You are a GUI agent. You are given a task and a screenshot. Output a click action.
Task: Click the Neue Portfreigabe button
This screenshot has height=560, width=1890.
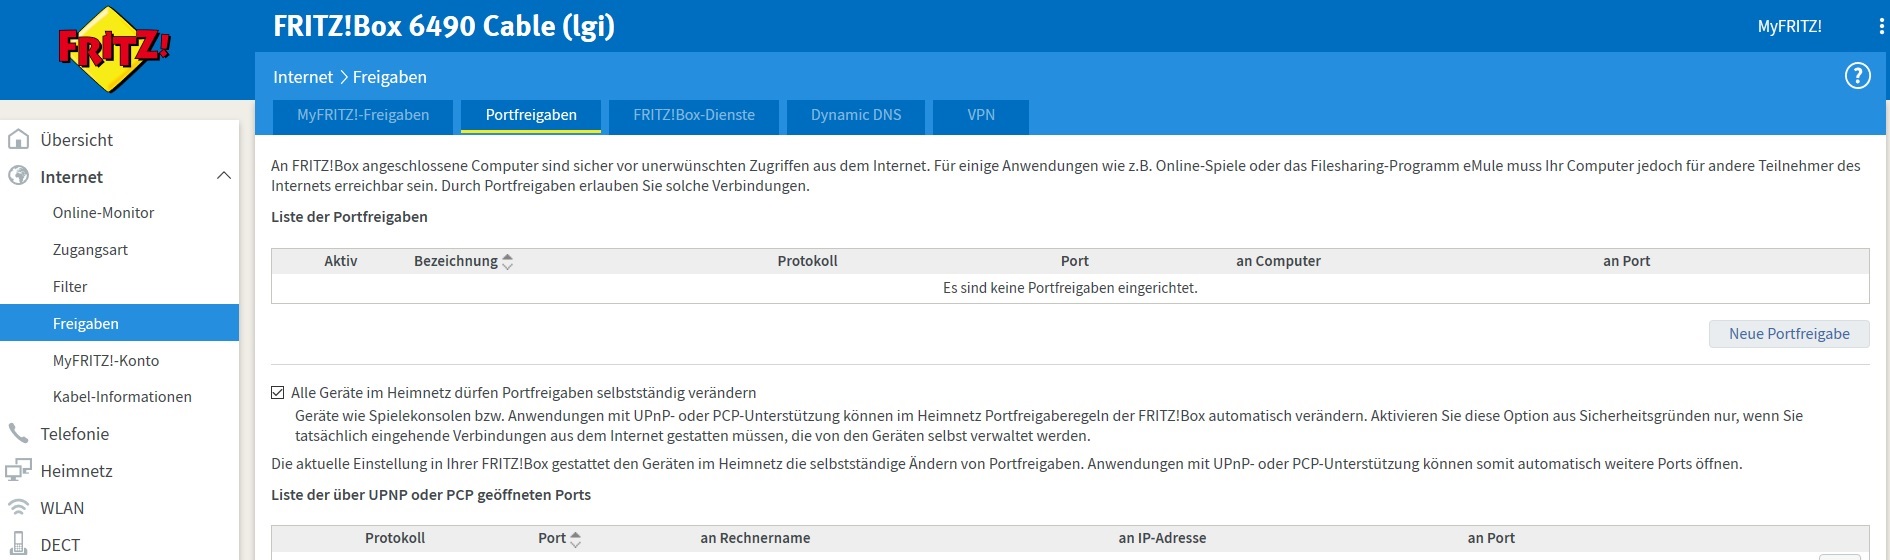(x=1789, y=334)
